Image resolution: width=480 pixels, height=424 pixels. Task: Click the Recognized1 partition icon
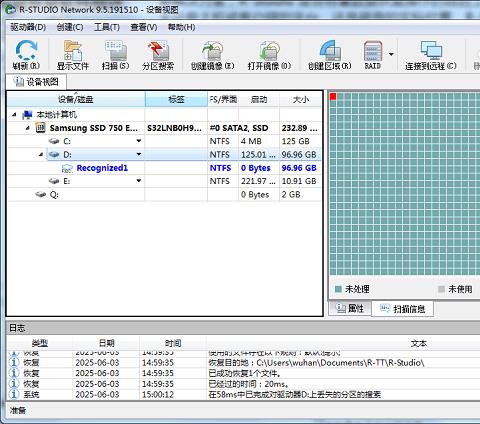coord(67,168)
